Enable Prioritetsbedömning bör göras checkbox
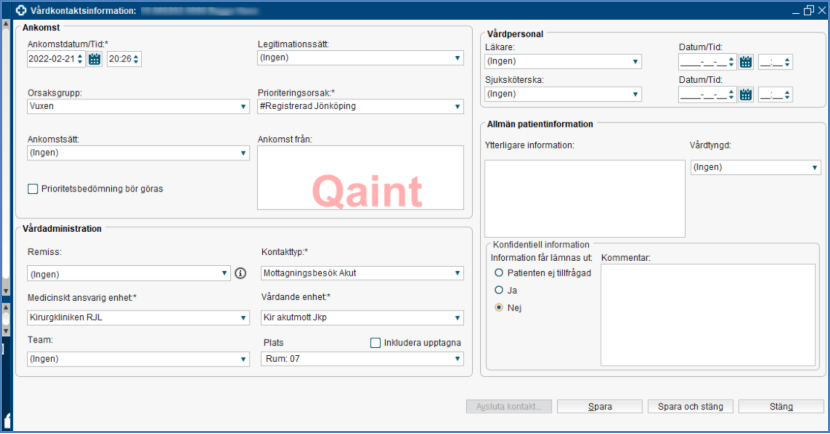This screenshot has height=434, width=830. tap(34, 188)
